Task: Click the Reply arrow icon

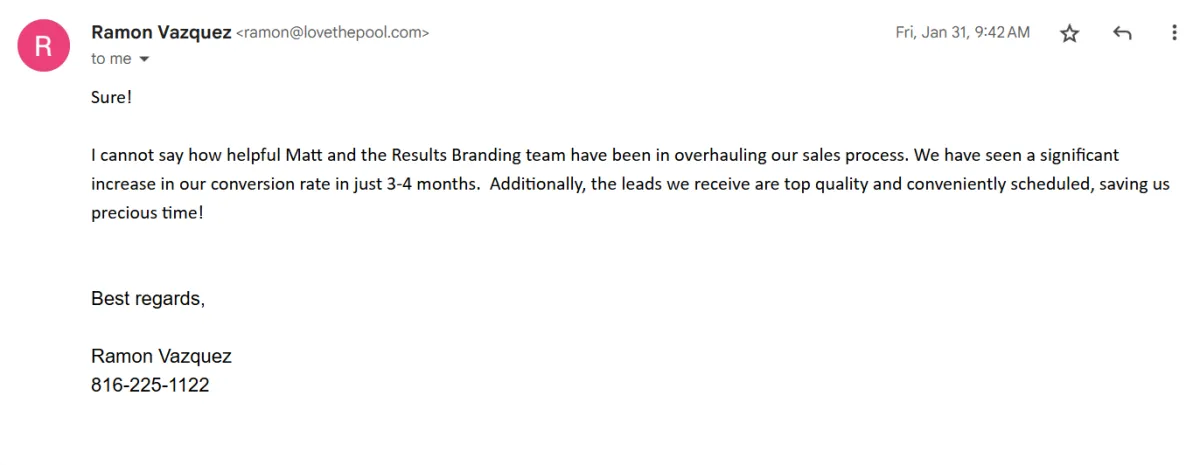Action: (x=1122, y=33)
